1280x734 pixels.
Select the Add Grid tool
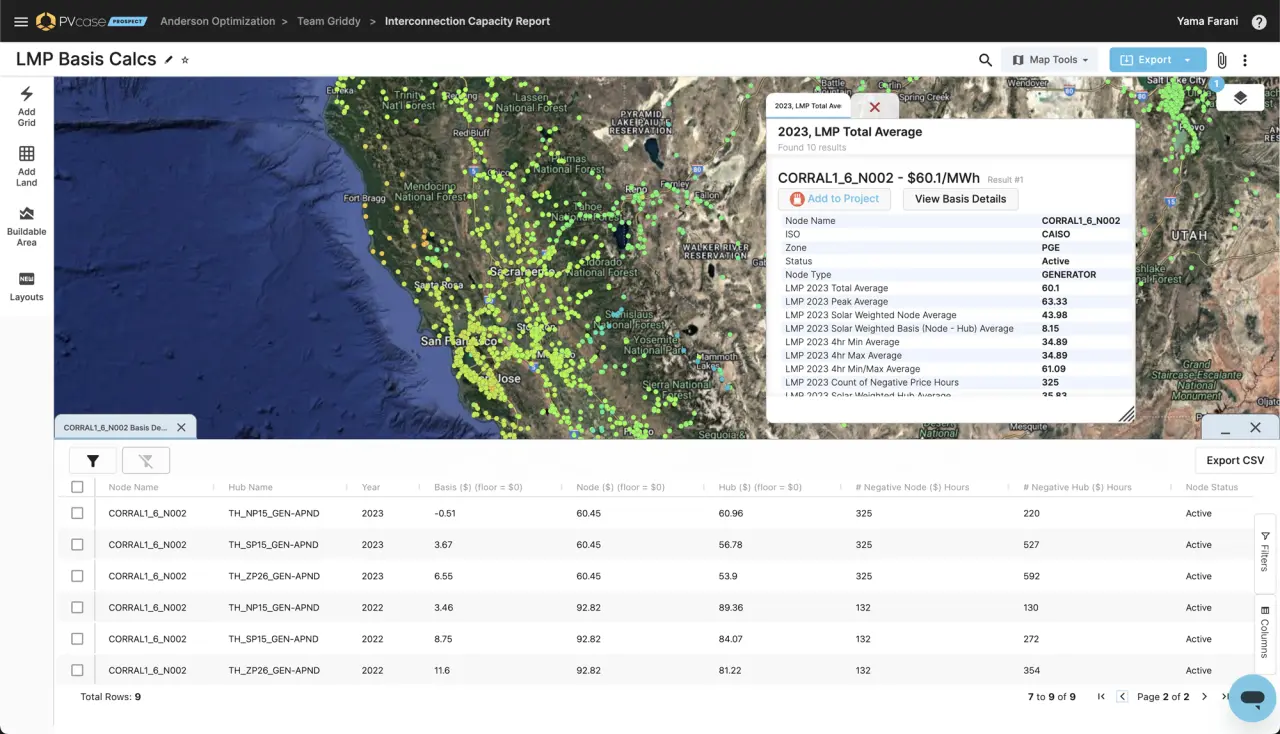click(x=27, y=106)
